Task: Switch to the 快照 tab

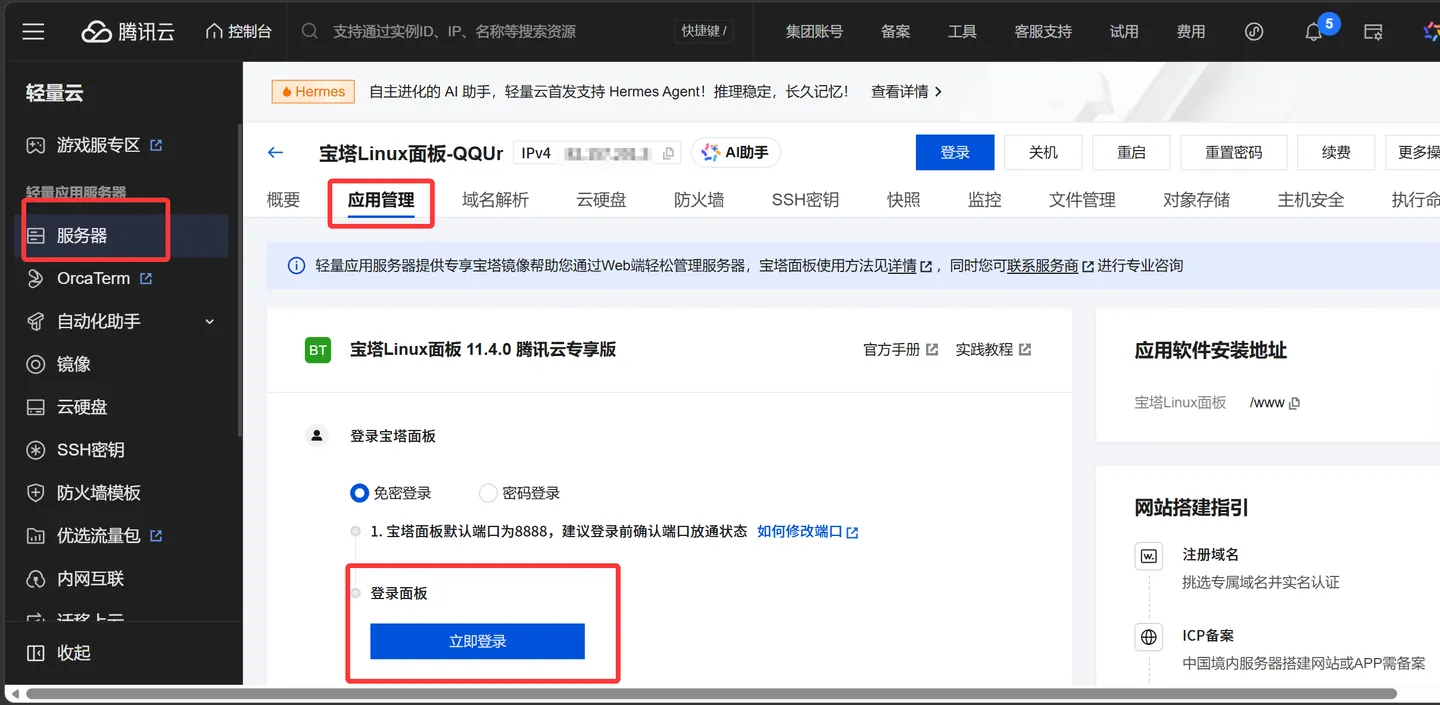Action: click(903, 200)
